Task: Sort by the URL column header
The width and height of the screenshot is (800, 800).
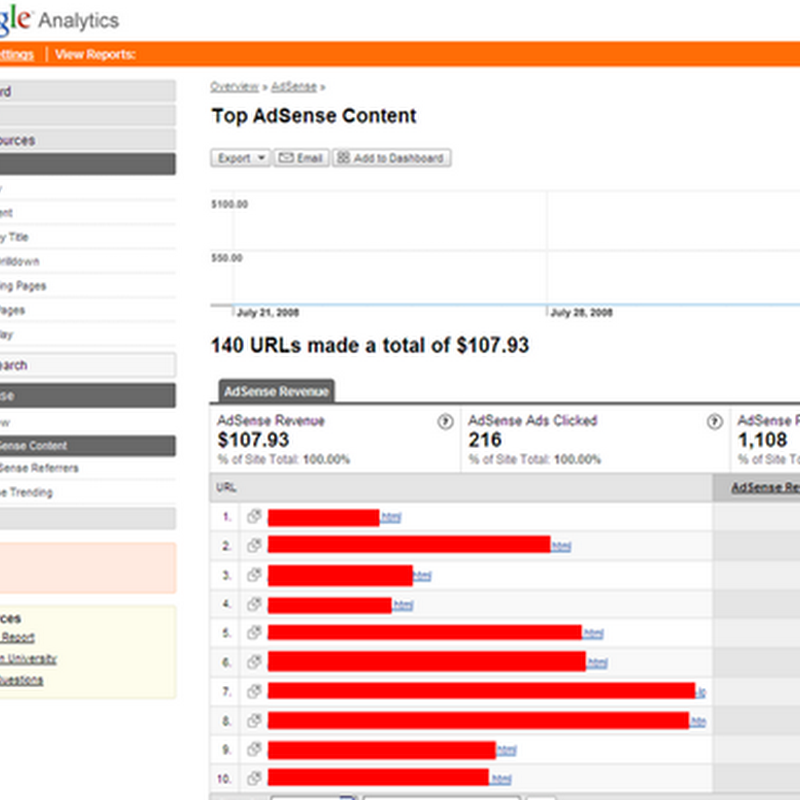Action: (226, 488)
